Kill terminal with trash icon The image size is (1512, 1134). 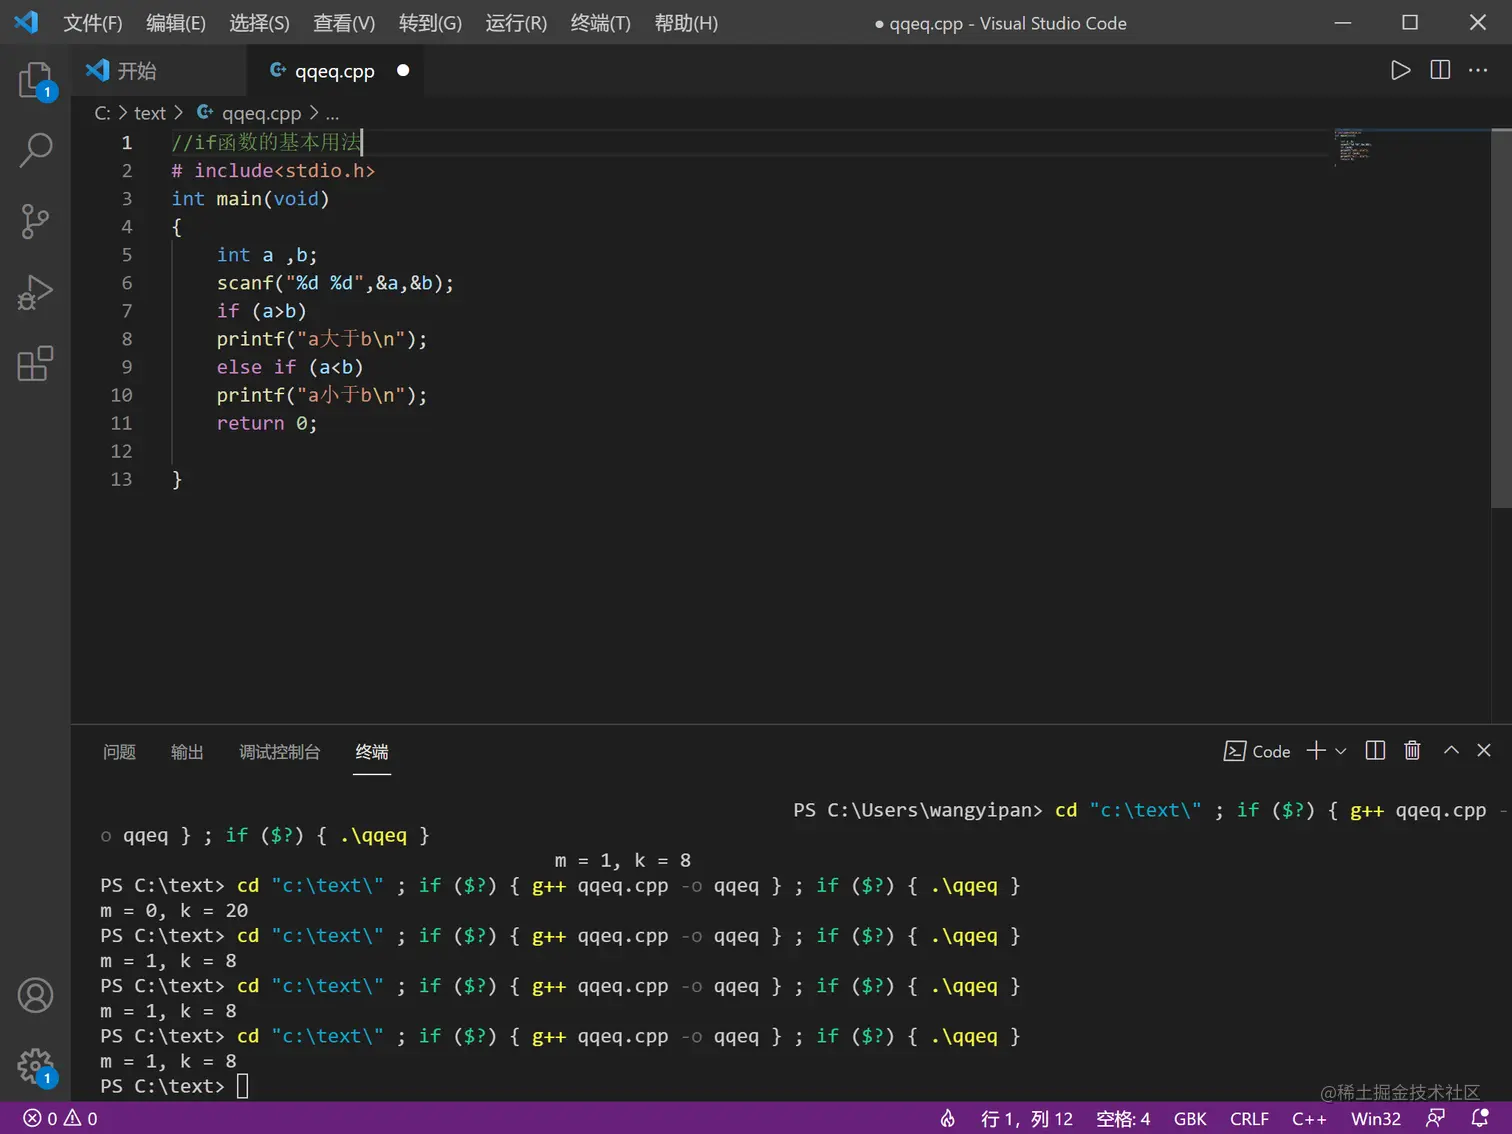point(1412,750)
